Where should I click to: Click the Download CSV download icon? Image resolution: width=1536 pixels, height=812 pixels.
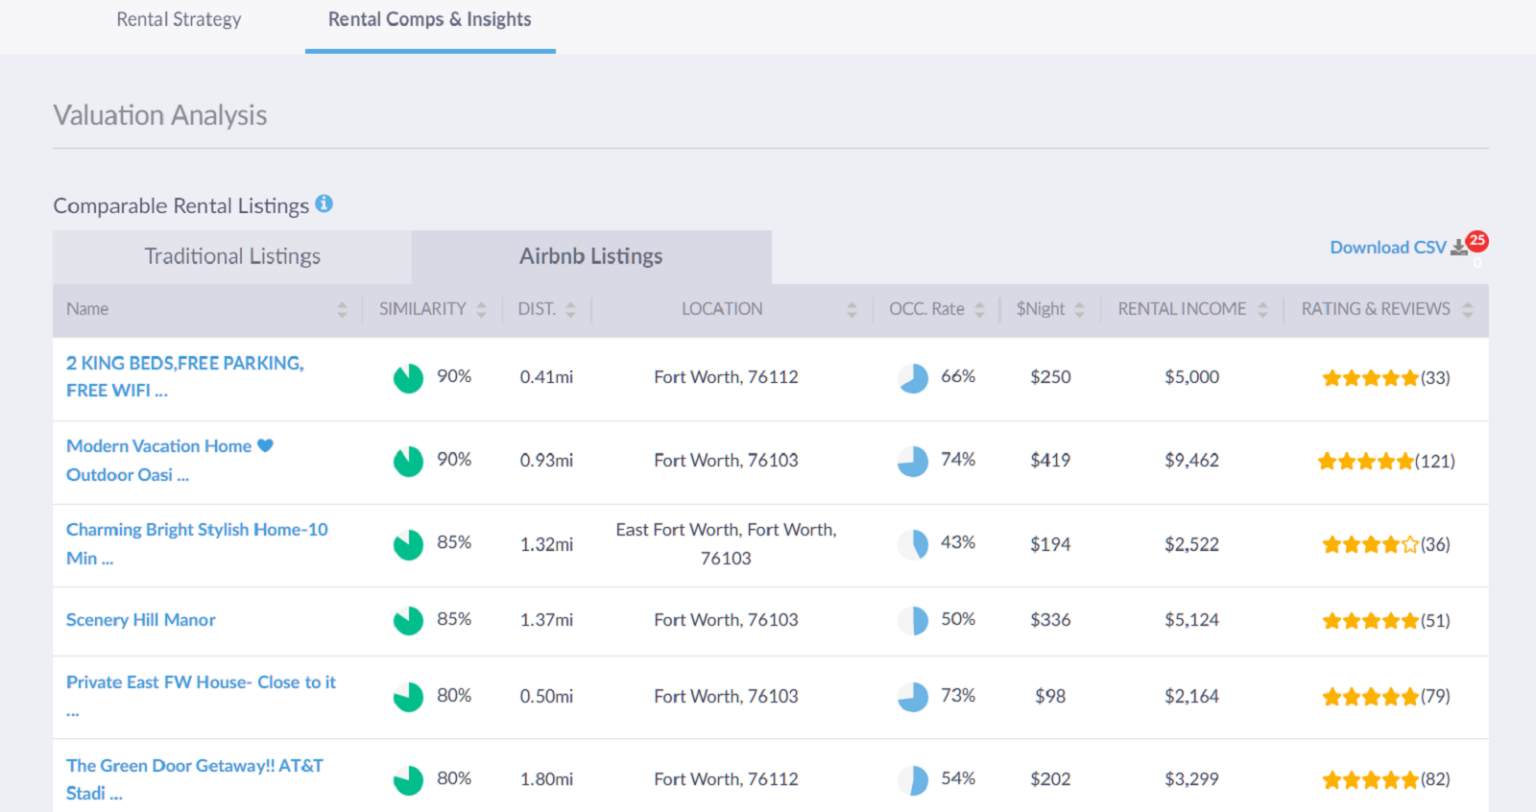(1459, 247)
